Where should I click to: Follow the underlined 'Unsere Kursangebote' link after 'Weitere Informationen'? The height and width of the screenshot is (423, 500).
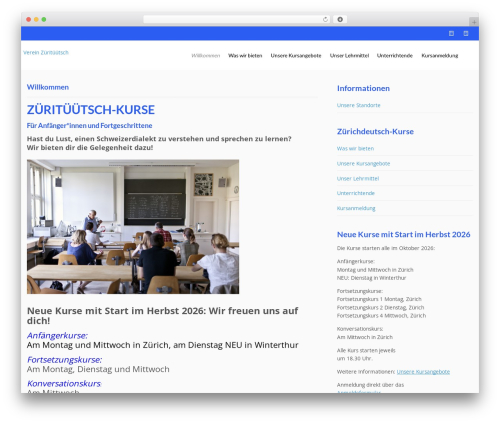(x=423, y=372)
